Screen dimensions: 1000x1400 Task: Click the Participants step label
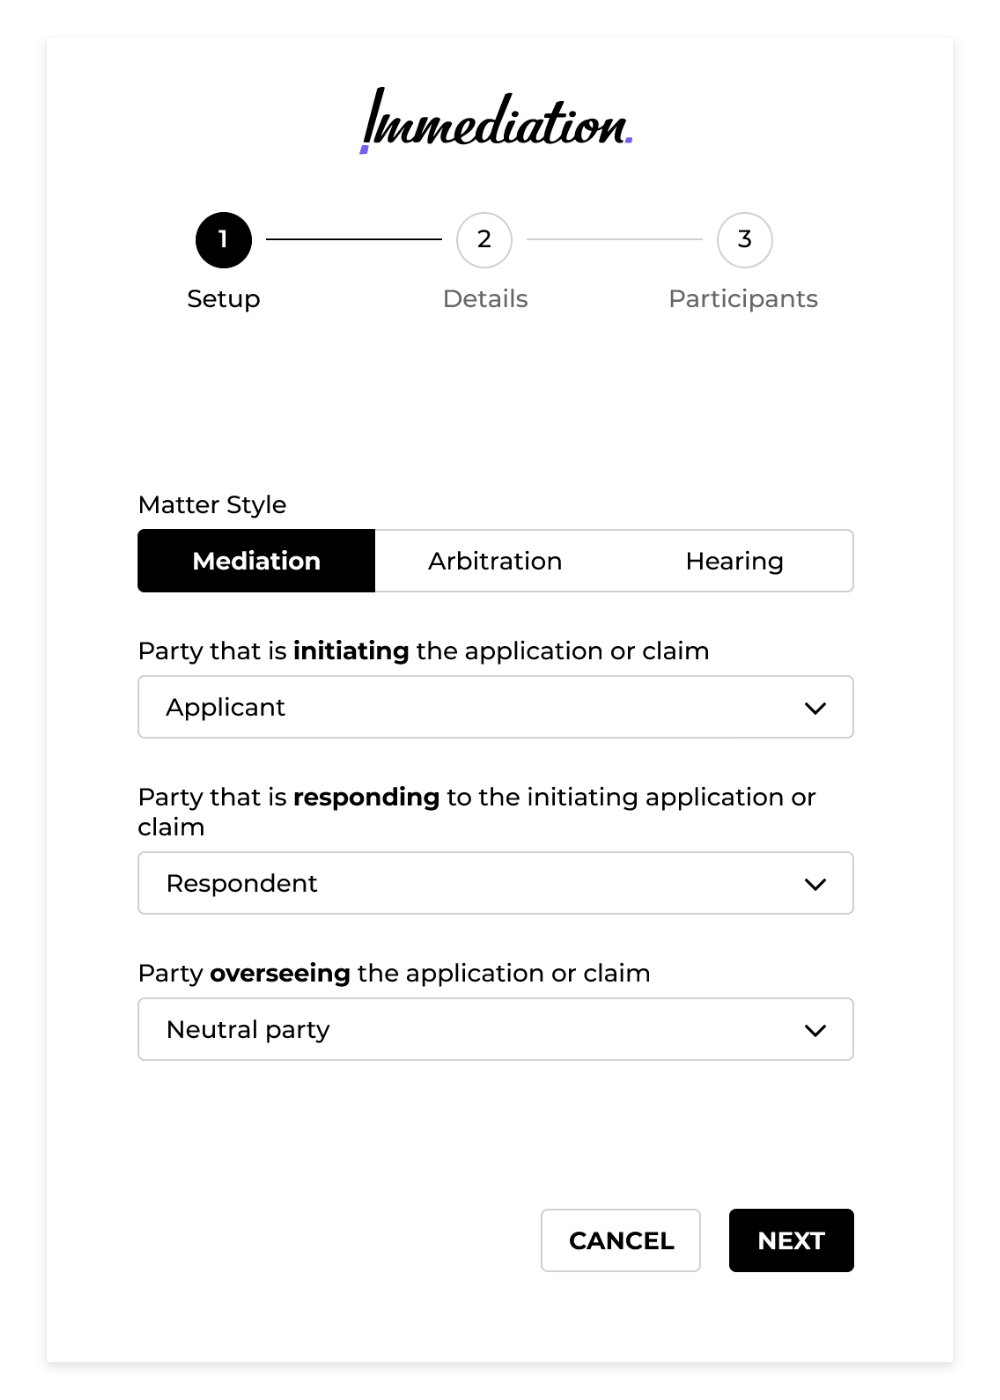click(x=744, y=298)
